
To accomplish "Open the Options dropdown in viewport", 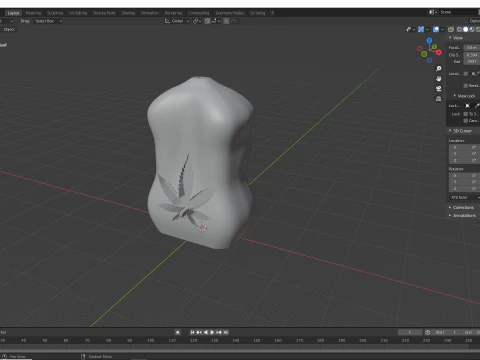I will (x=474, y=21).
